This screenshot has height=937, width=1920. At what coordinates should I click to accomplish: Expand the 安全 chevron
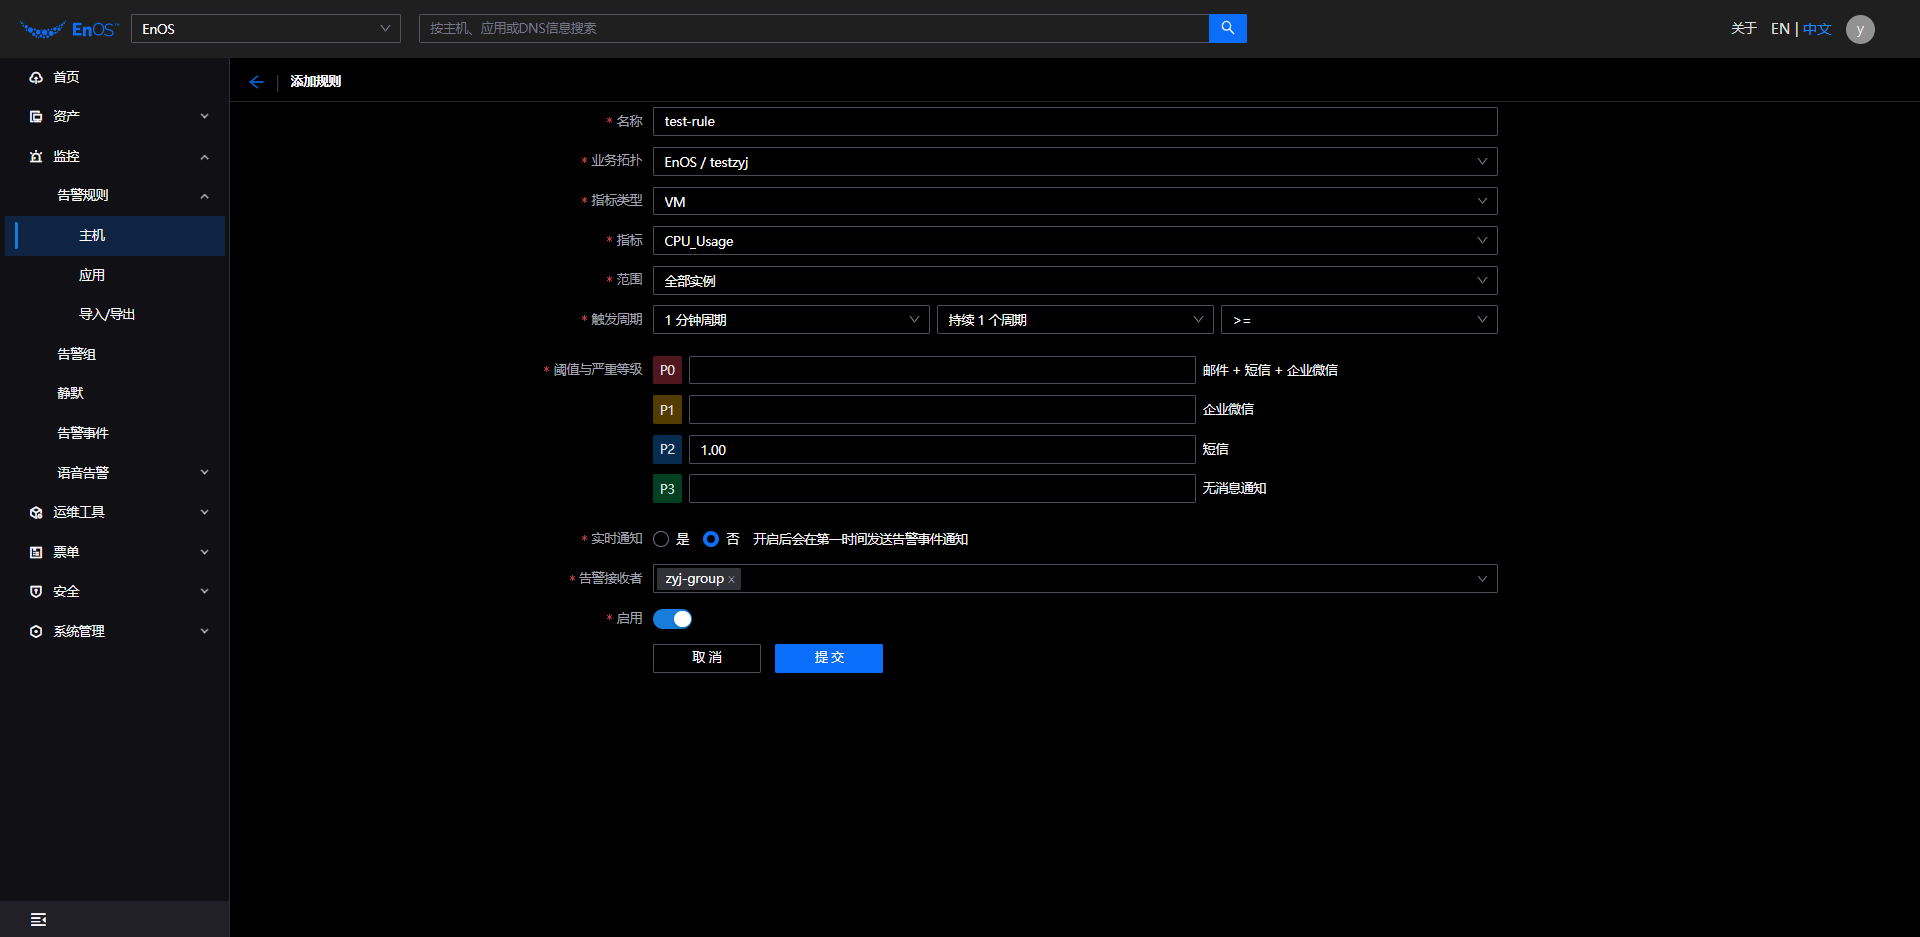click(204, 591)
